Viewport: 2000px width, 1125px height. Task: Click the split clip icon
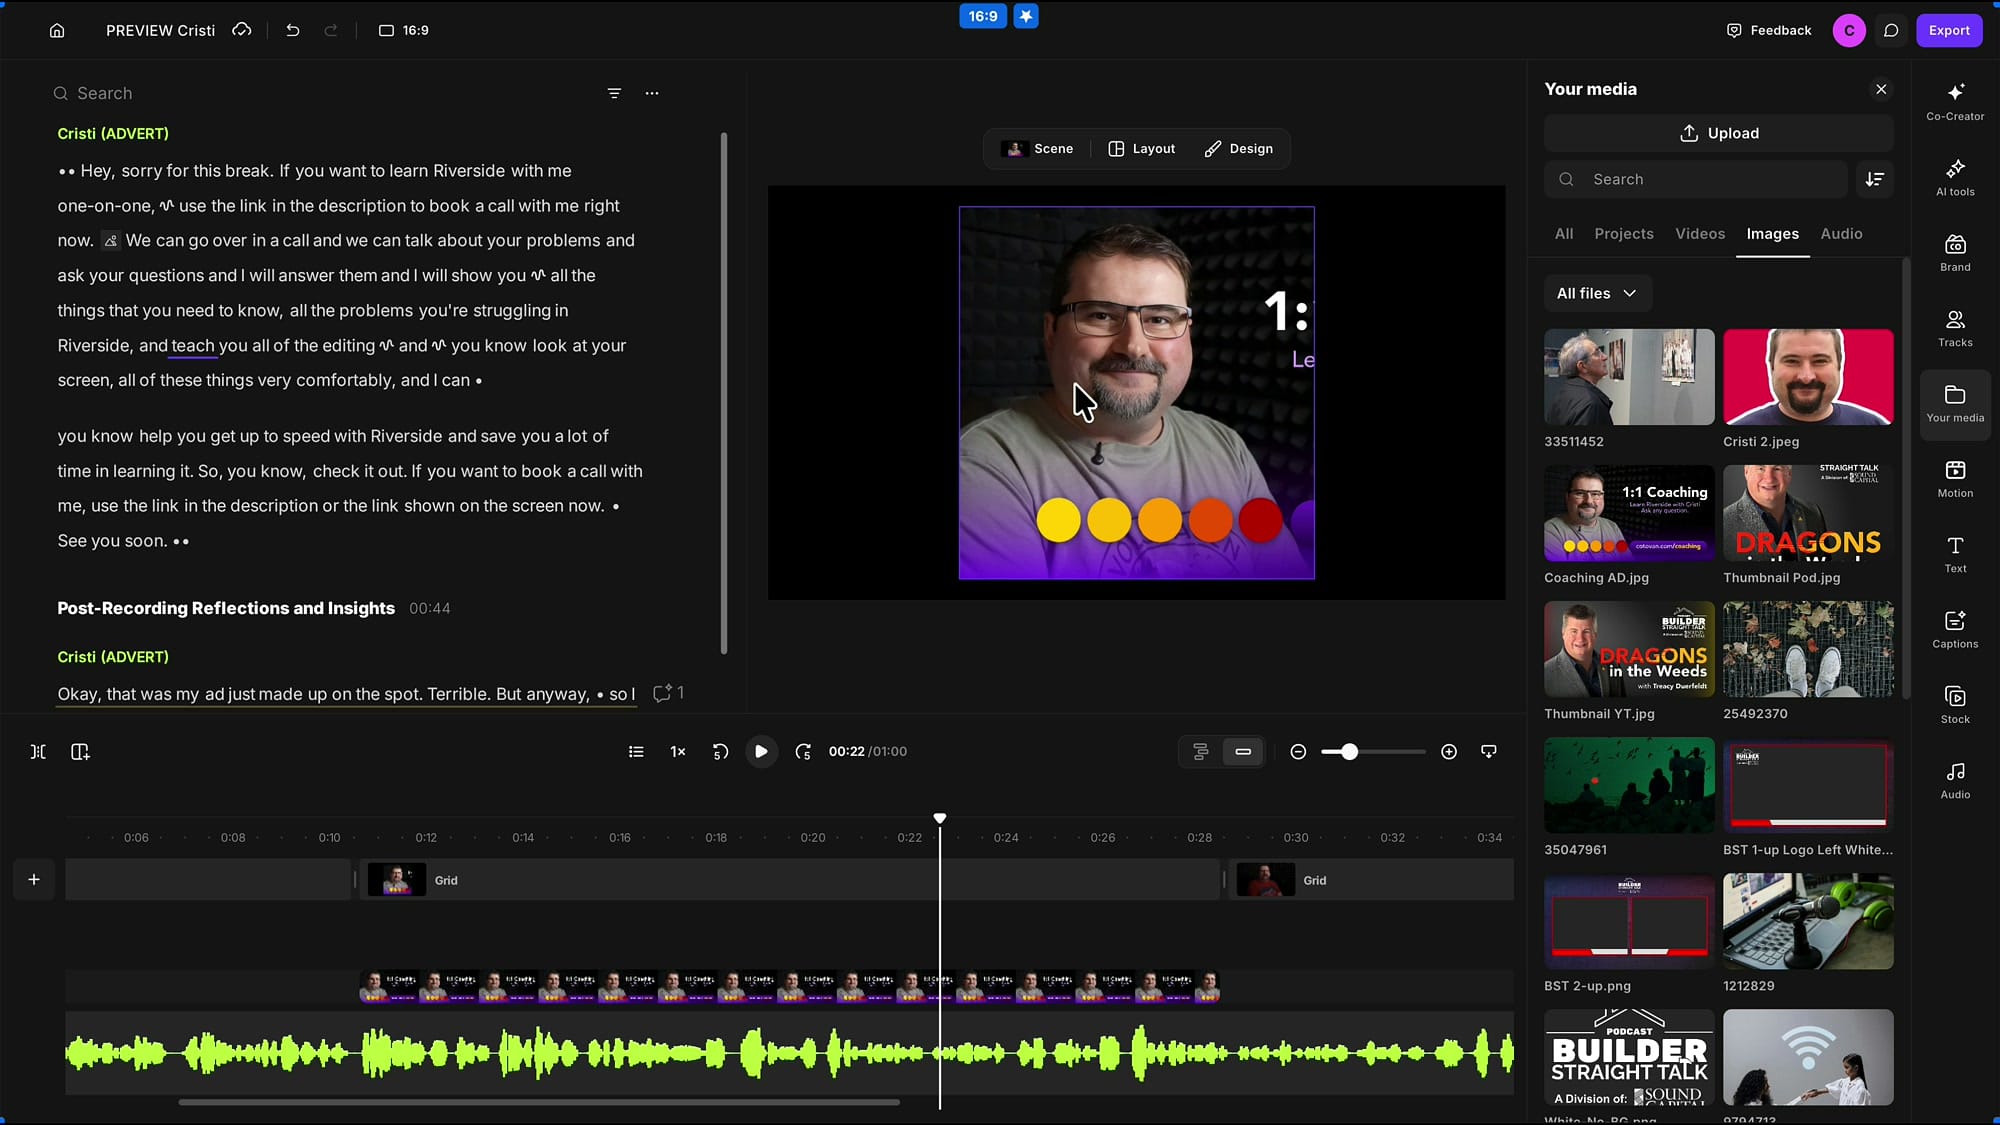38,752
